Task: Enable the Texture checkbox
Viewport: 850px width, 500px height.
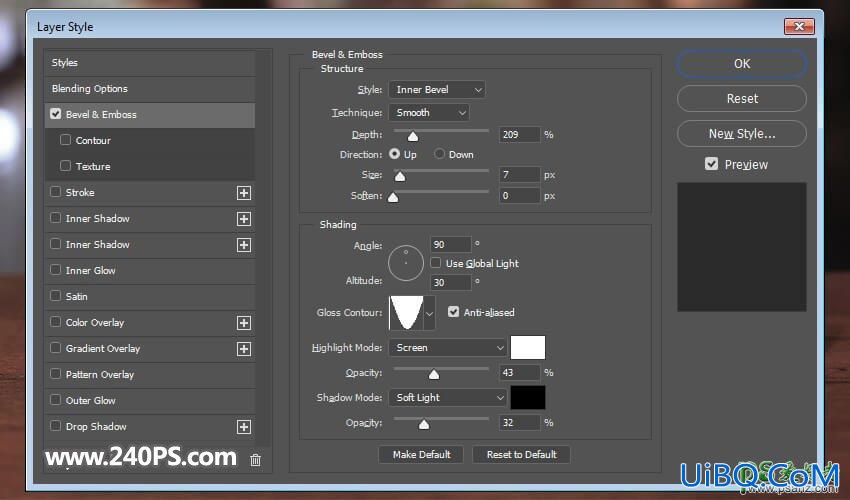Action: pyautogui.click(x=66, y=166)
